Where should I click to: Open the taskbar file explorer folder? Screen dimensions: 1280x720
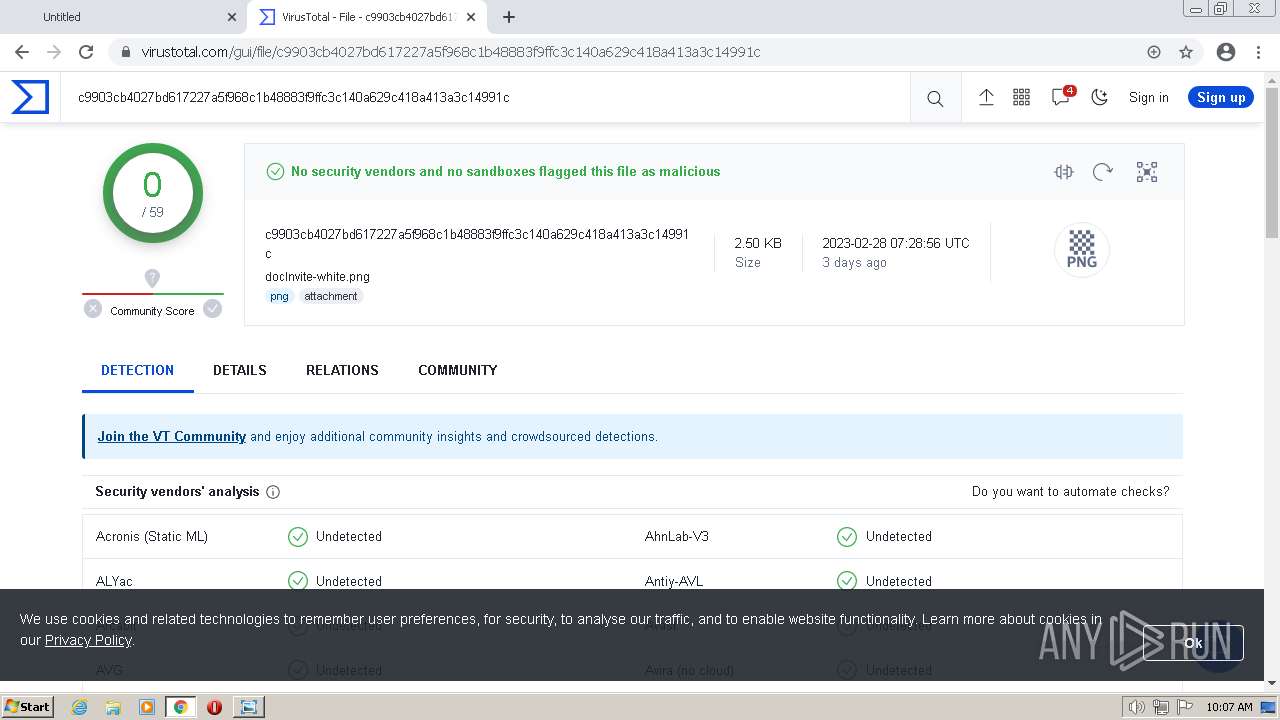pyautogui.click(x=113, y=707)
